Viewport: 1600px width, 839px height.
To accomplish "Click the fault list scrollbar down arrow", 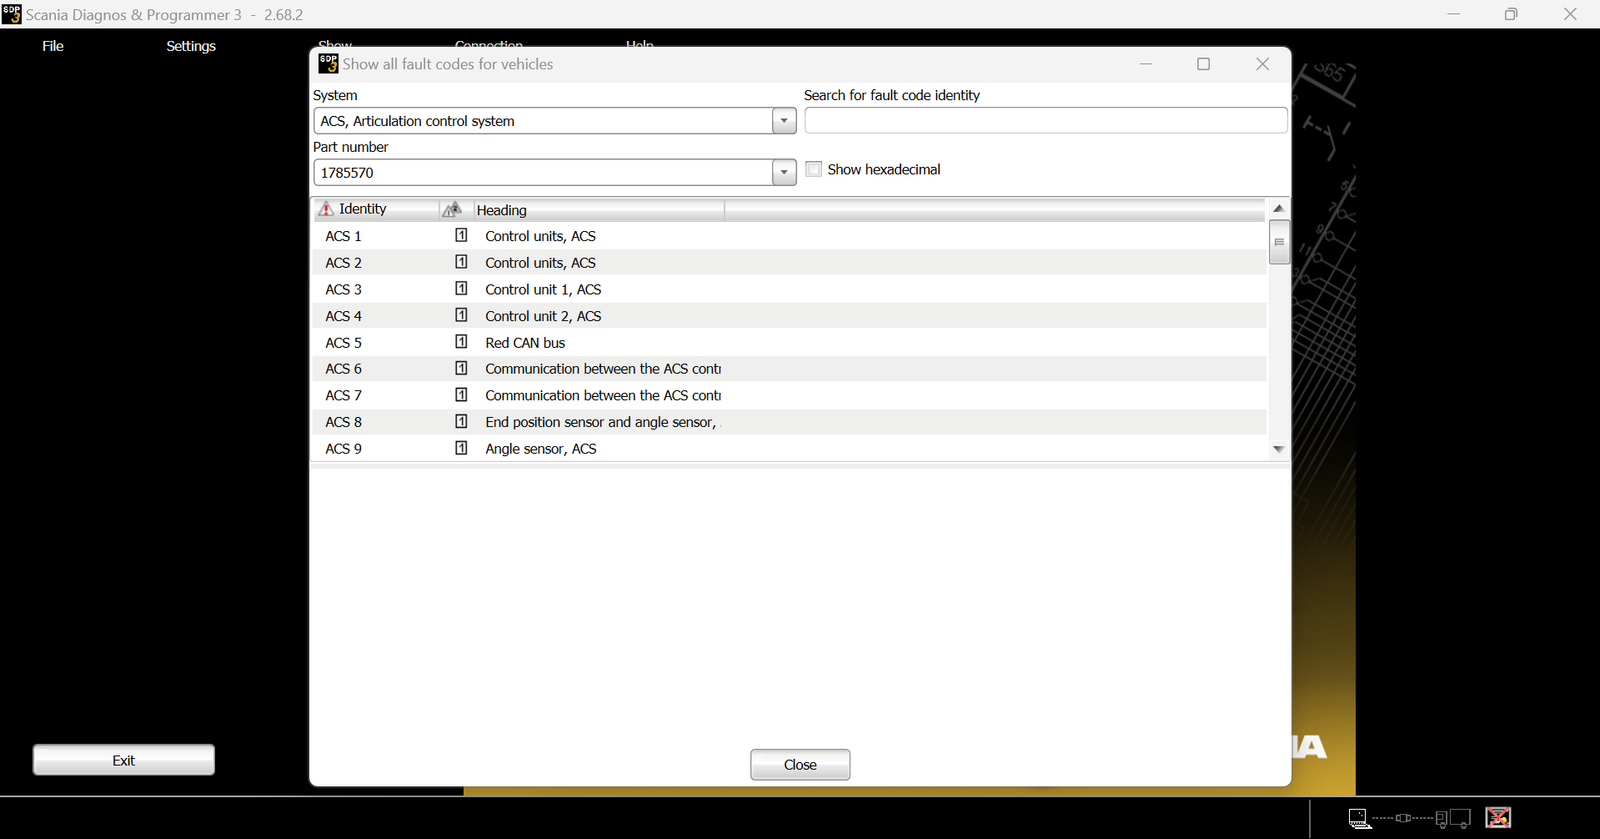I will pyautogui.click(x=1279, y=450).
